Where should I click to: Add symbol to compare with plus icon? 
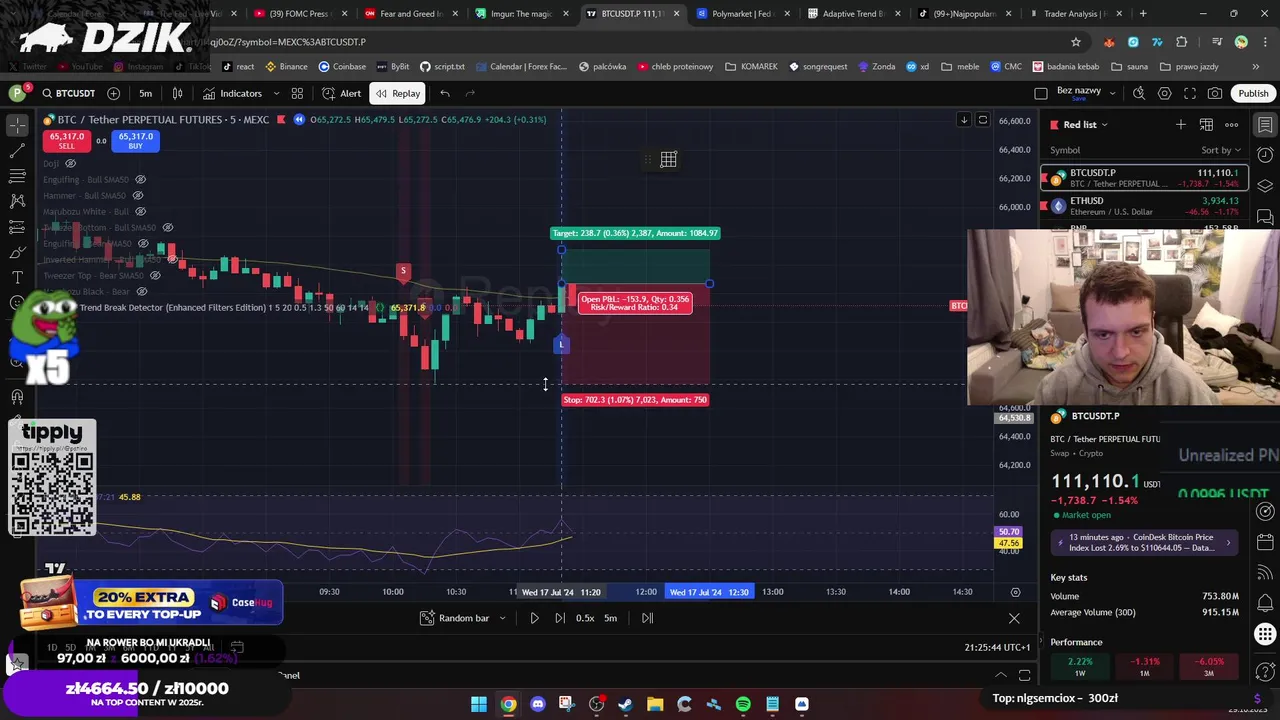click(113, 93)
